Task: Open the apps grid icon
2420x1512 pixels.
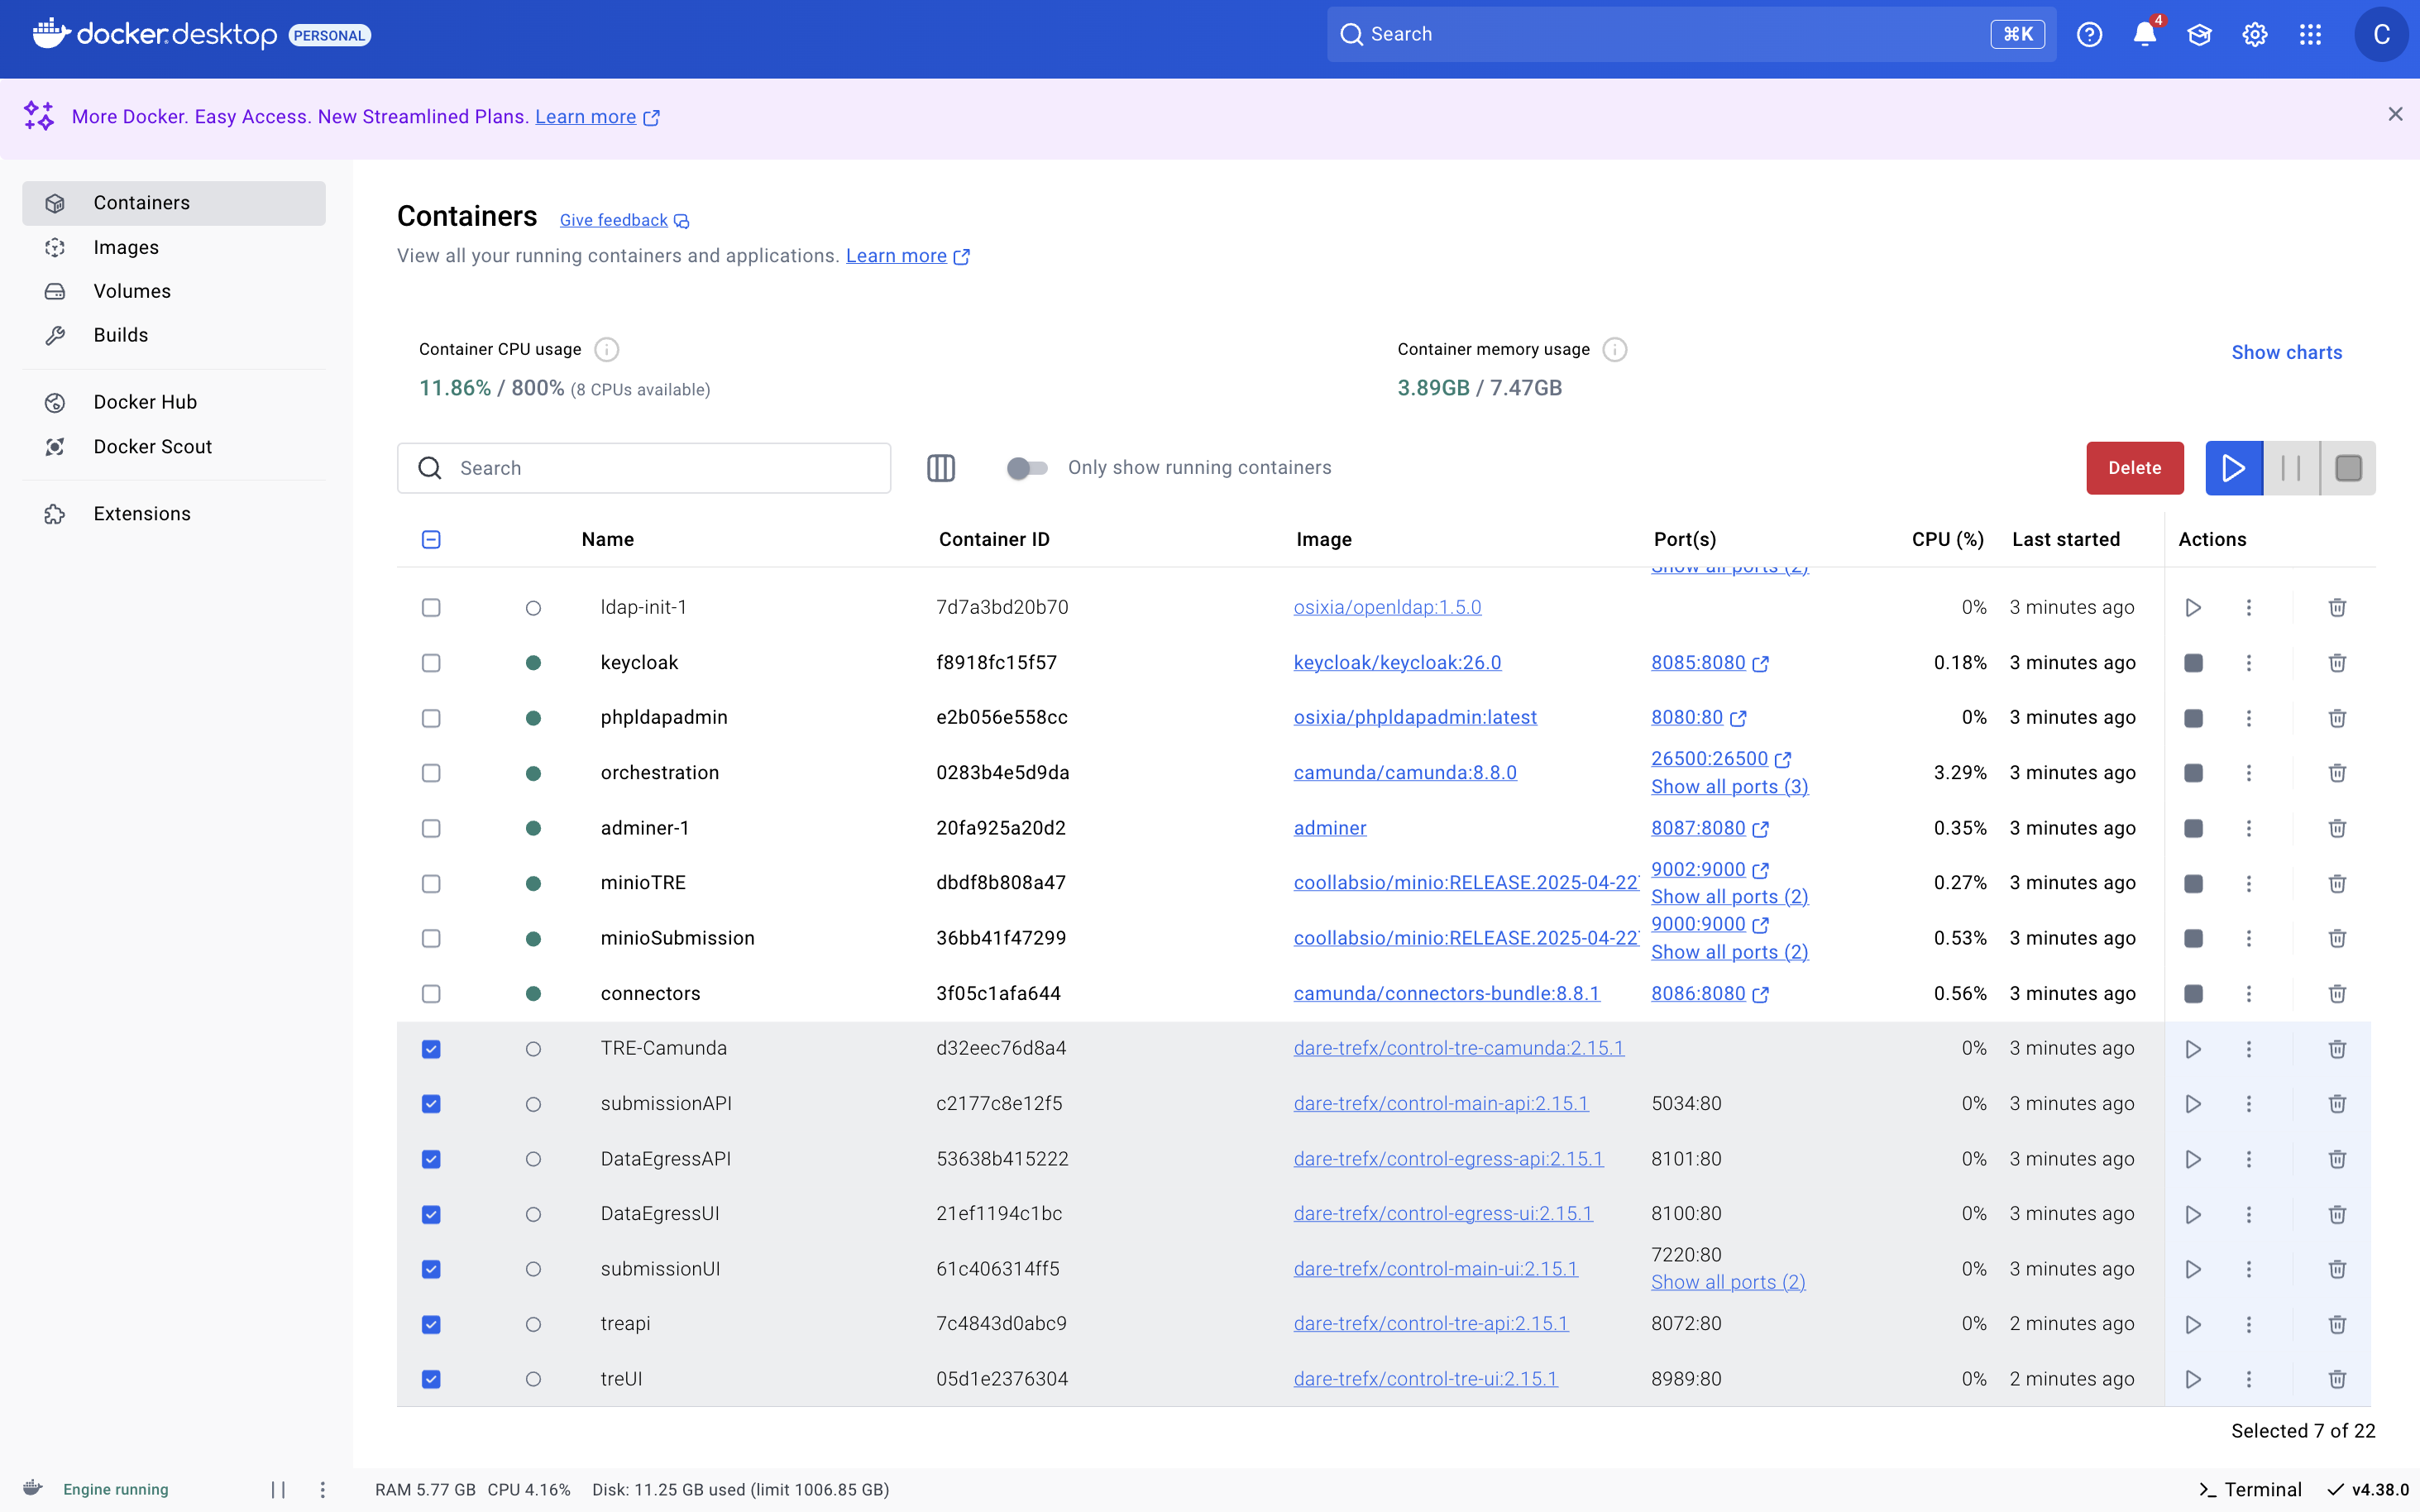Action: click(x=2310, y=35)
